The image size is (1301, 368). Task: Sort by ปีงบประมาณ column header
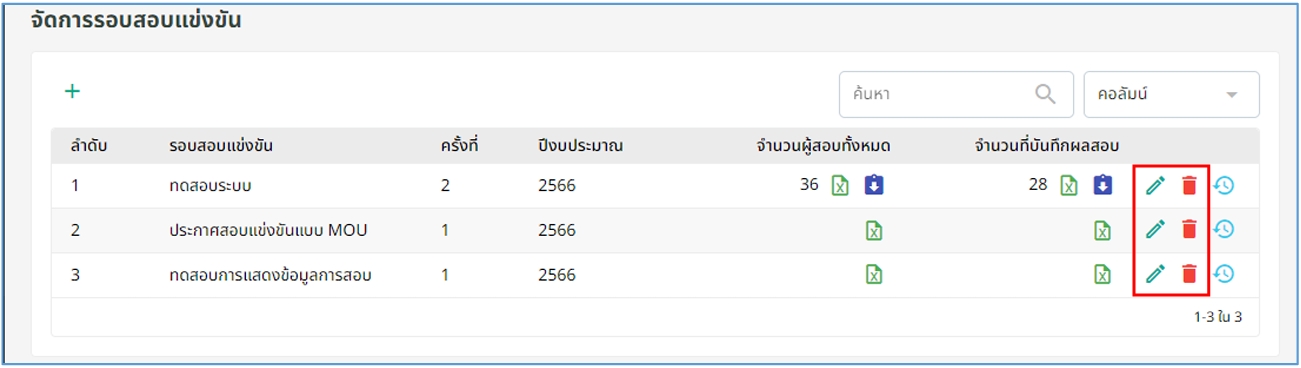click(x=580, y=146)
